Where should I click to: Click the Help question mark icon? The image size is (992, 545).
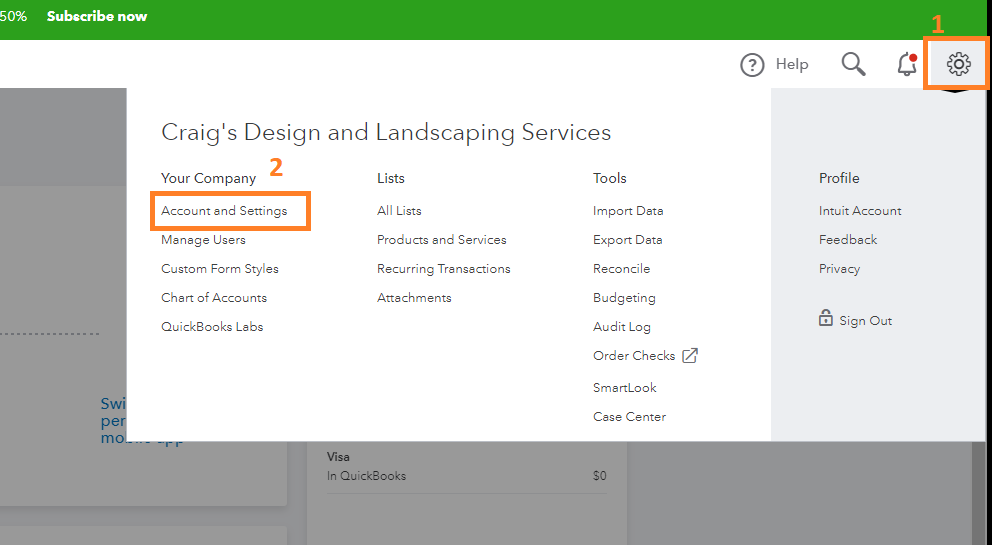pyautogui.click(x=752, y=65)
